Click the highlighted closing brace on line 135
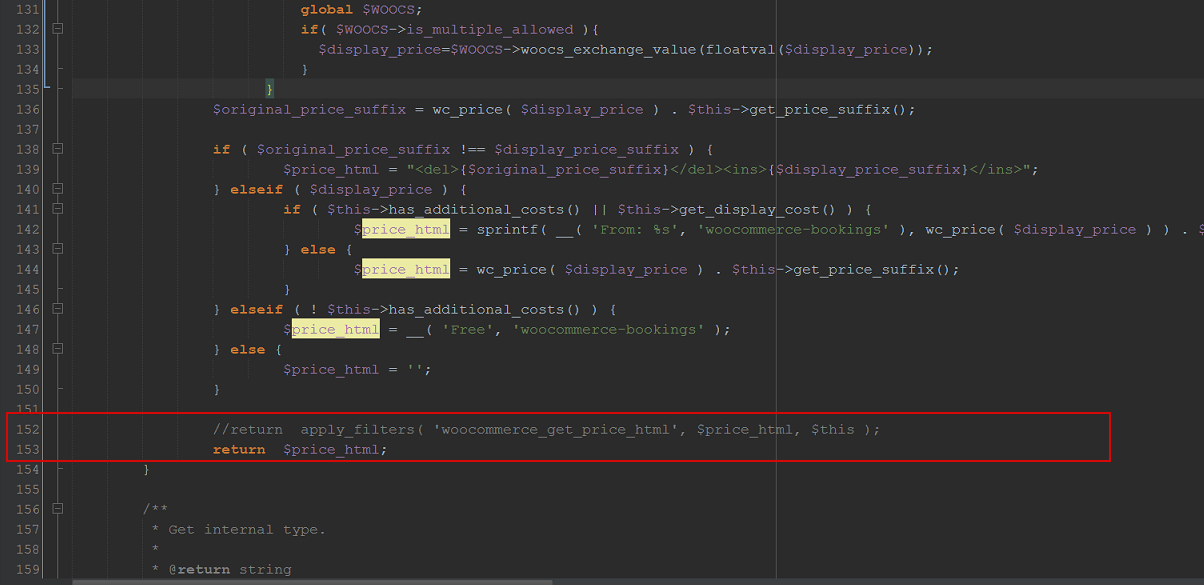 coord(270,89)
